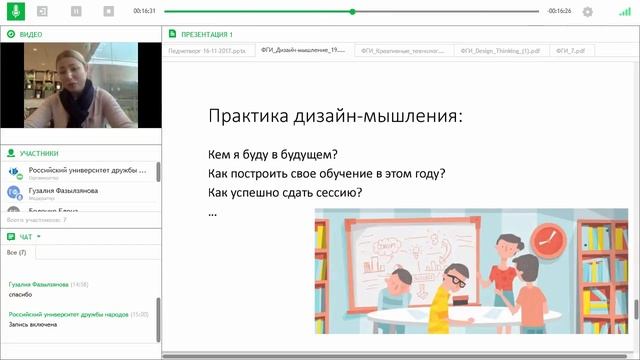Click remaining time -00:16:26
This screenshot has height=360, width=640.
pos(559,11)
